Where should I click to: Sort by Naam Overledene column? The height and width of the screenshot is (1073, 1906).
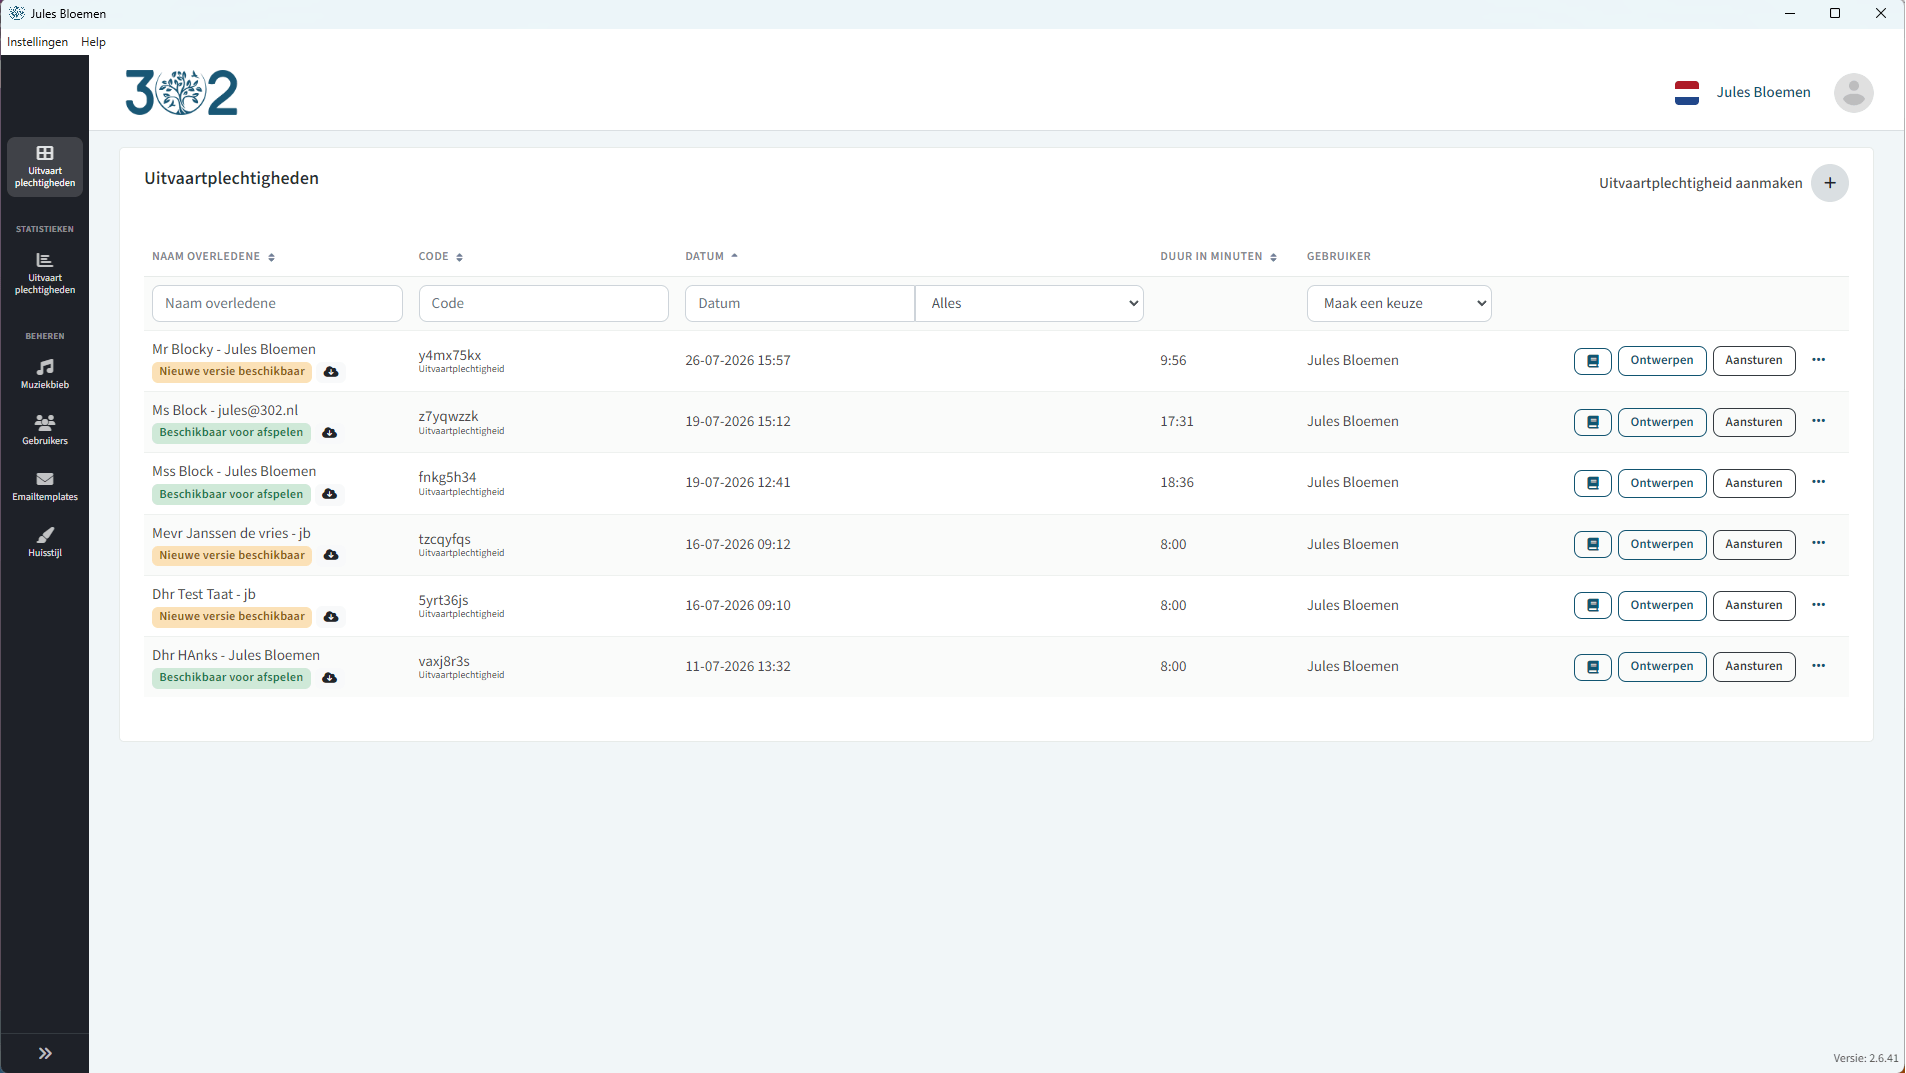tap(213, 257)
